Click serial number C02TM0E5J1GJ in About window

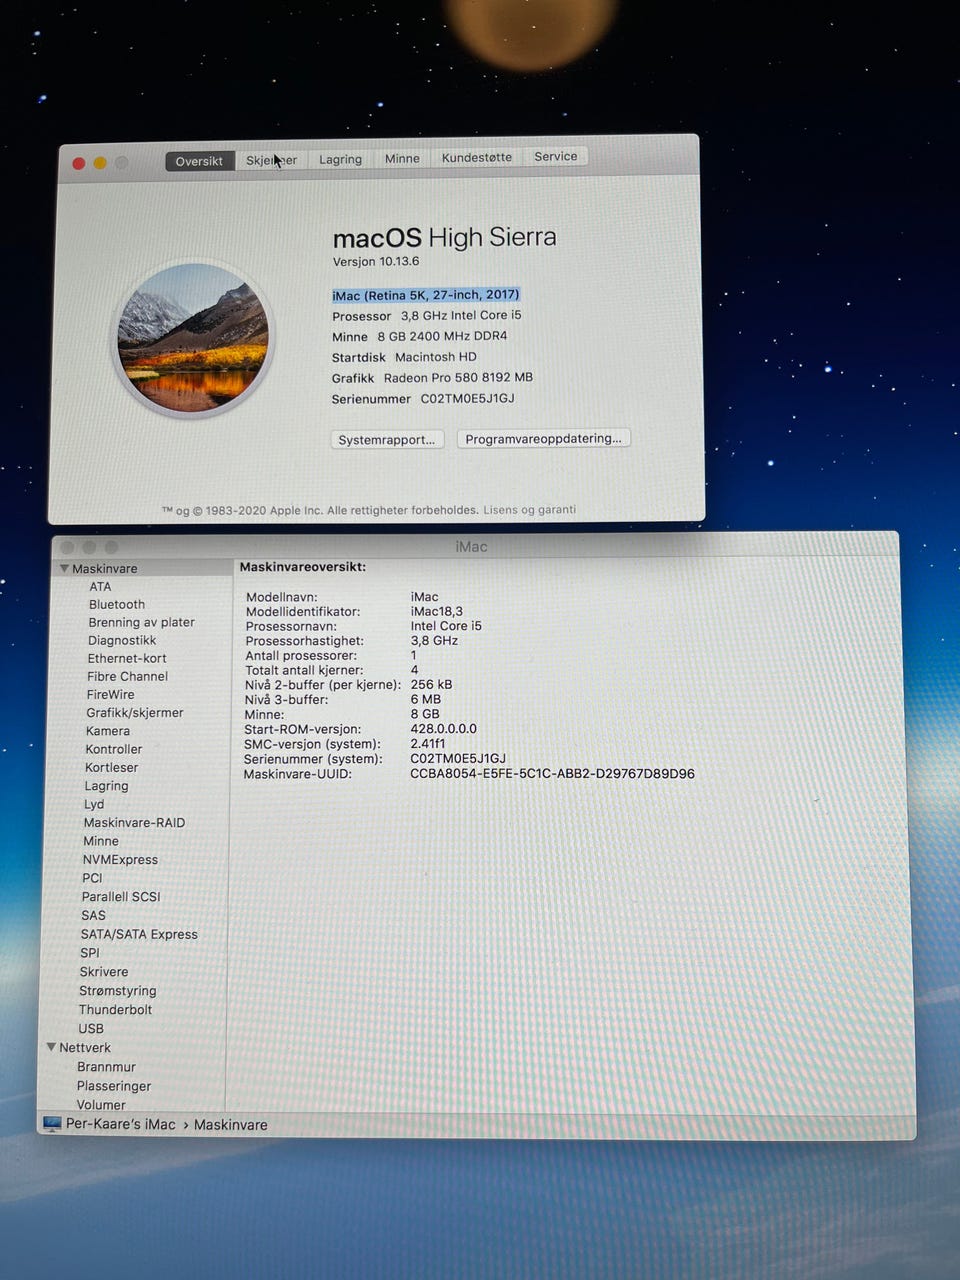click(468, 398)
